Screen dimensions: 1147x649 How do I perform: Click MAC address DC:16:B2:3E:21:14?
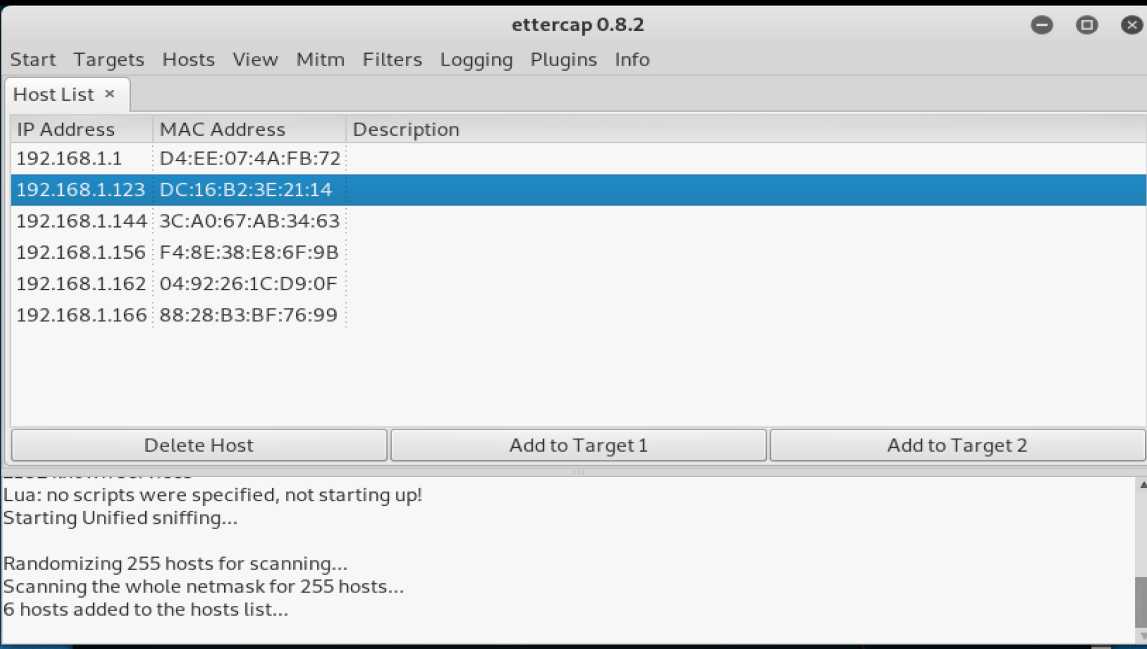pos(246,190)
